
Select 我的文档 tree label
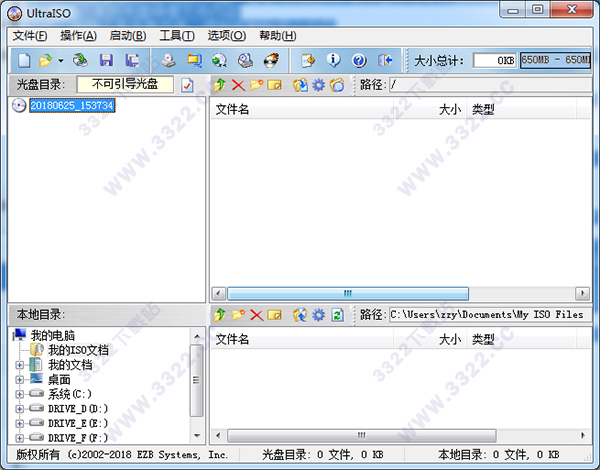point(70,365)
